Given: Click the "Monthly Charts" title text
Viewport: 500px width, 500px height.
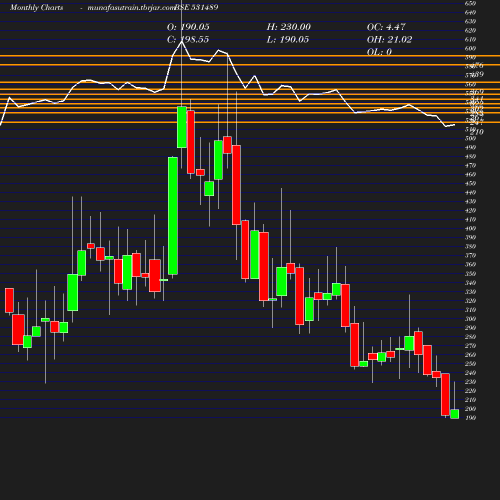Looking at the screenshot, I should coord(36,7).
